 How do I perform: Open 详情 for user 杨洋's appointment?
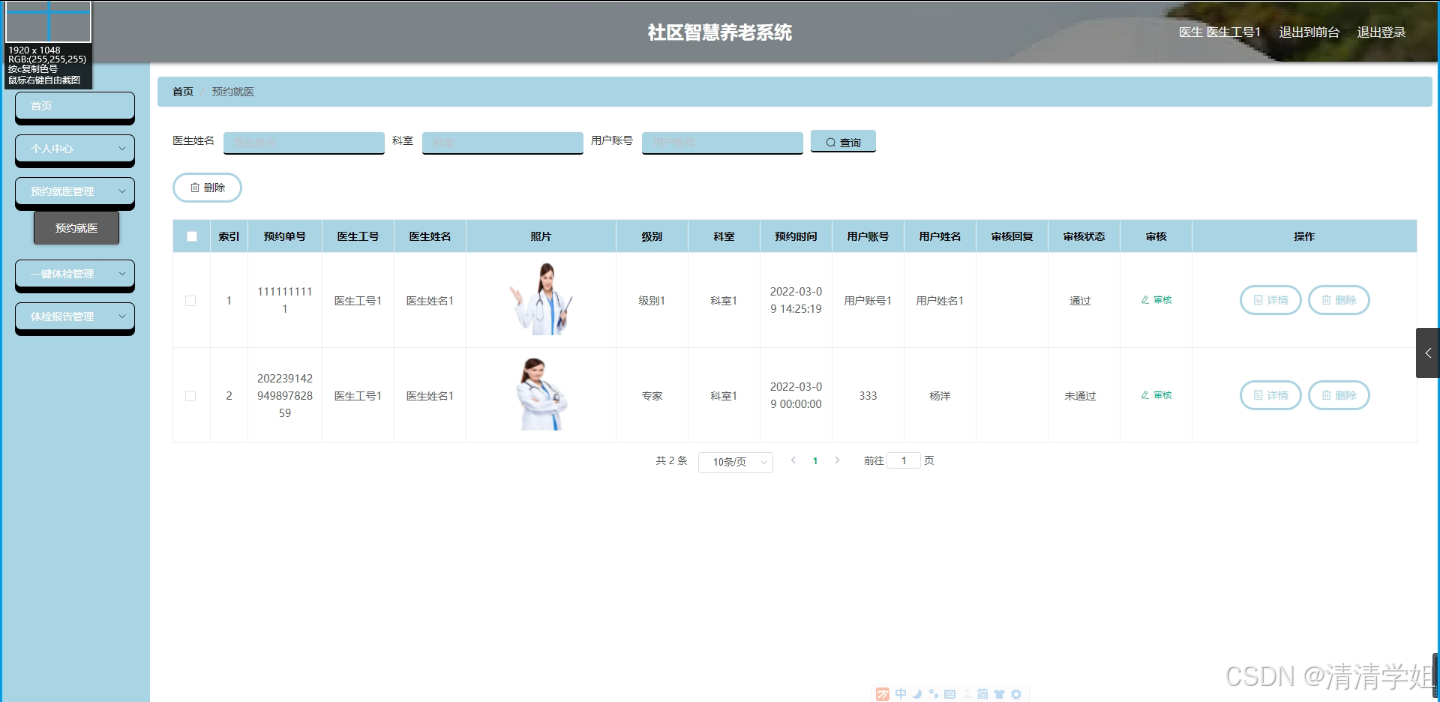(x=1270, y=395)
